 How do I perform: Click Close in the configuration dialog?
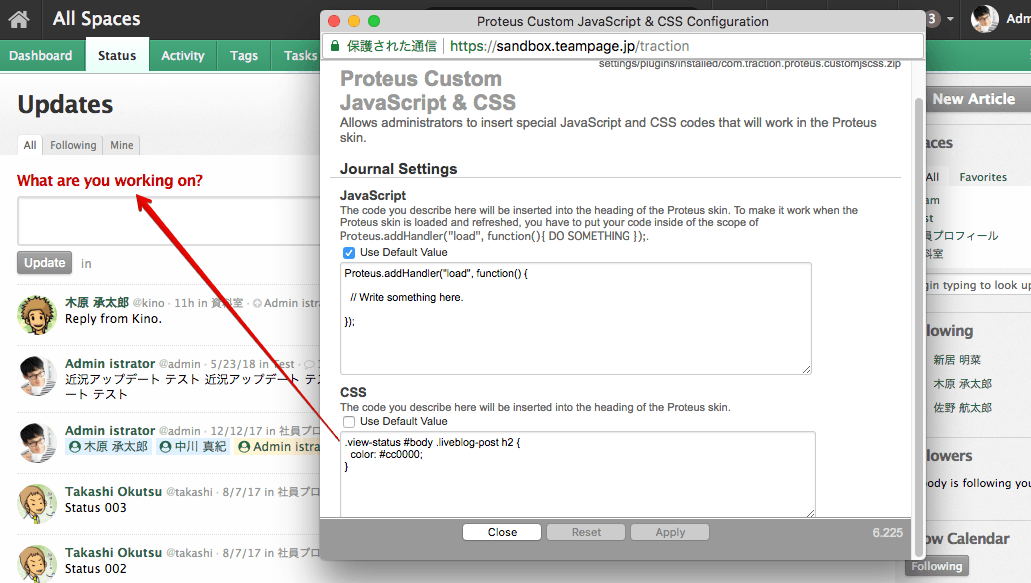point(502,532)
